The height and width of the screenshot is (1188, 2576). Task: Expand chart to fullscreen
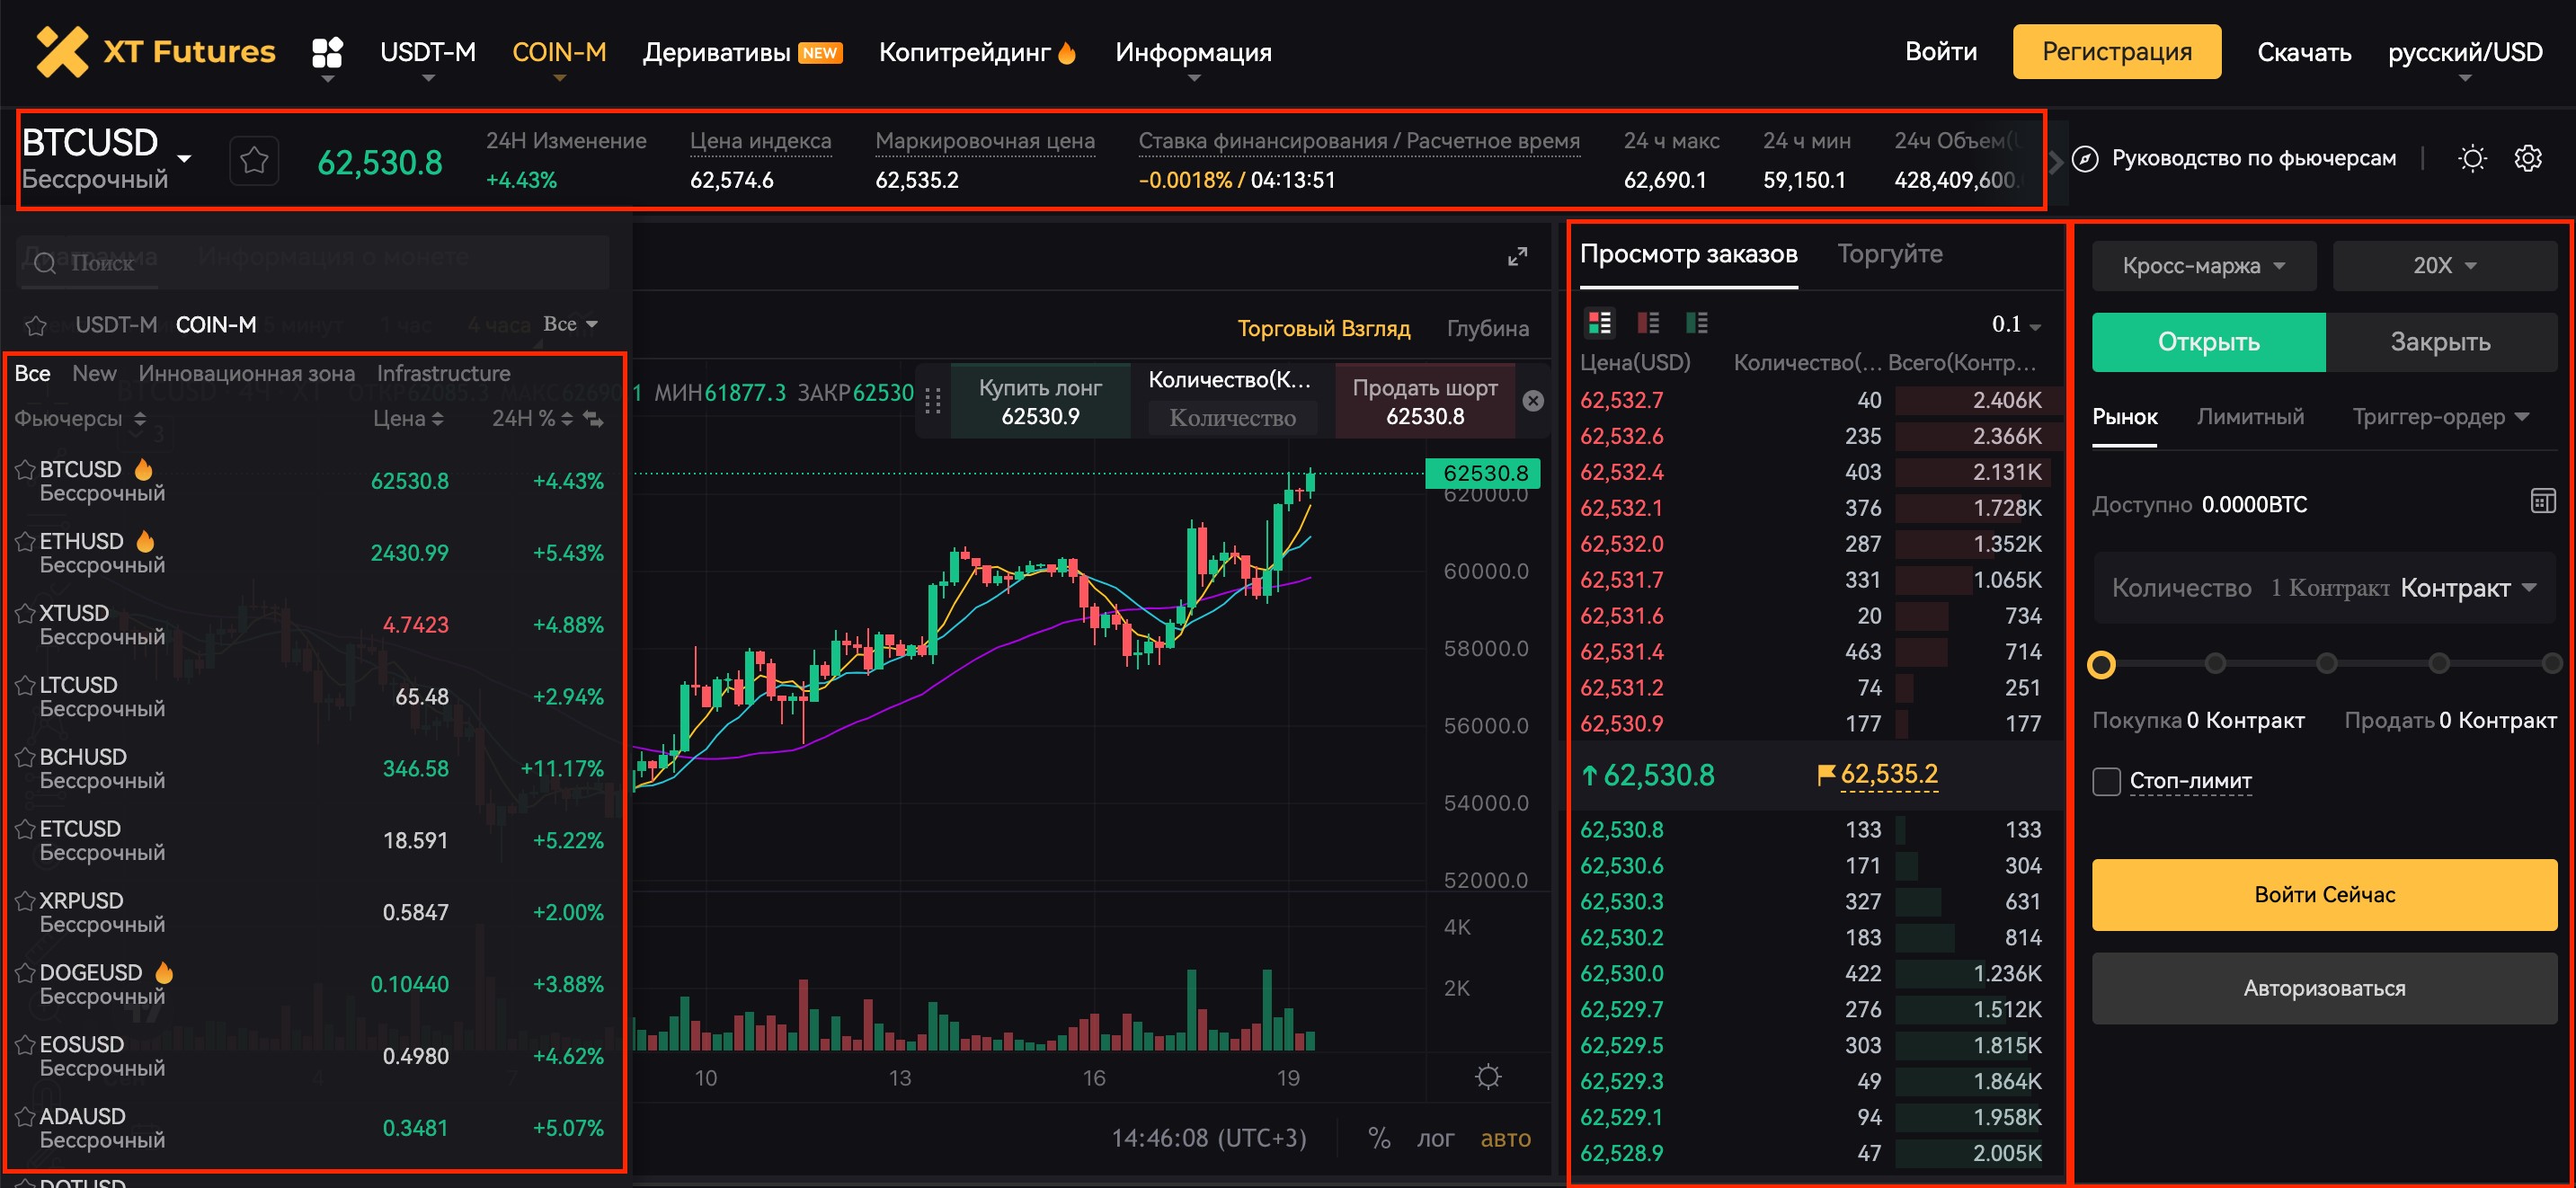click(1517, 257)
